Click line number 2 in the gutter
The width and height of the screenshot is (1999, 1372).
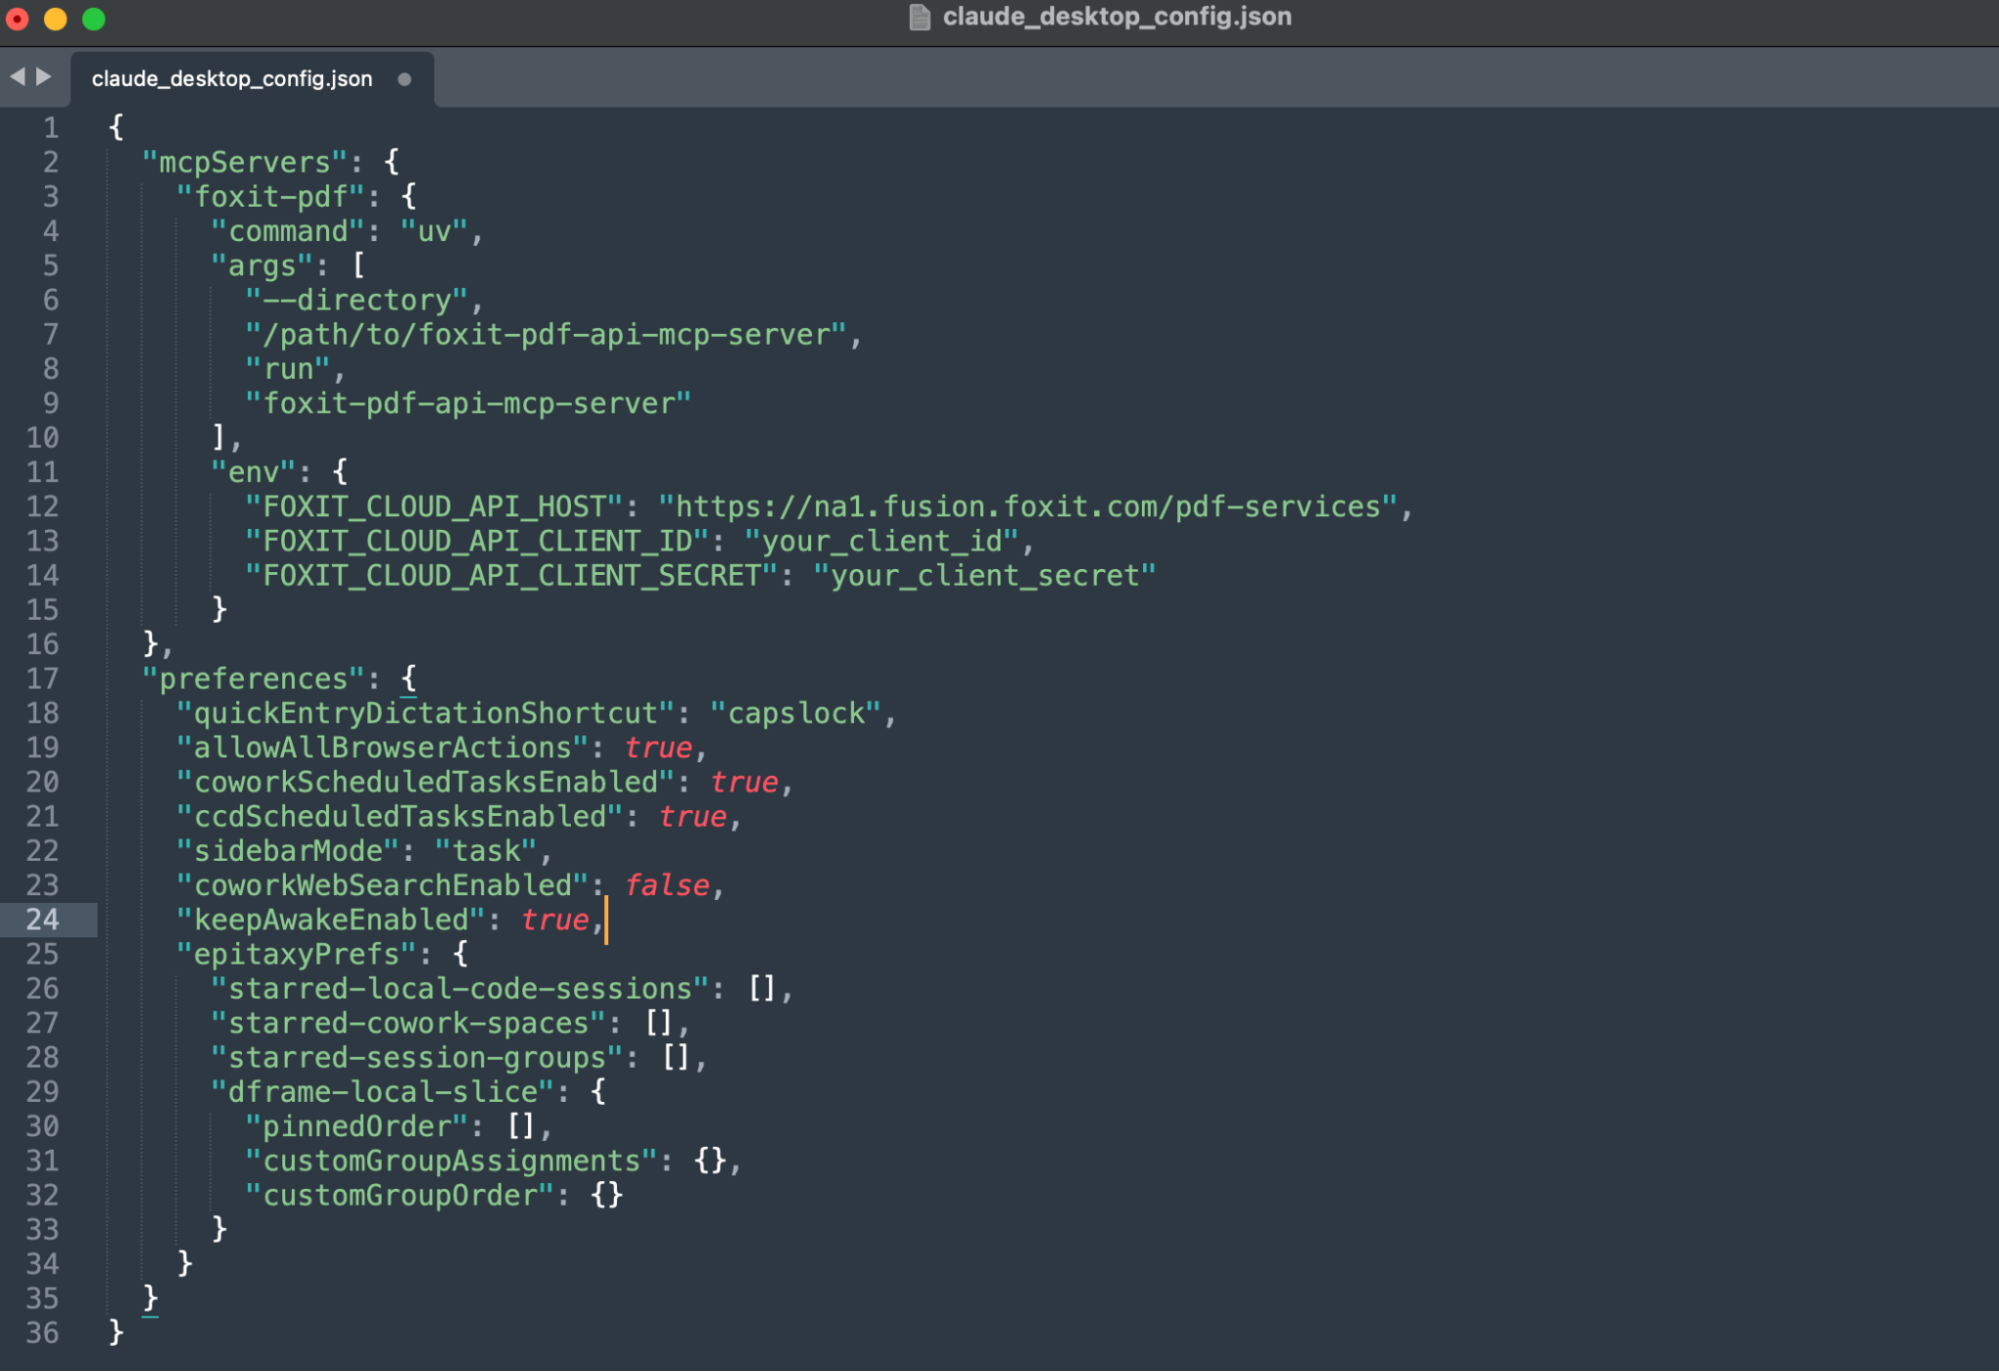[x=51, y=162]
